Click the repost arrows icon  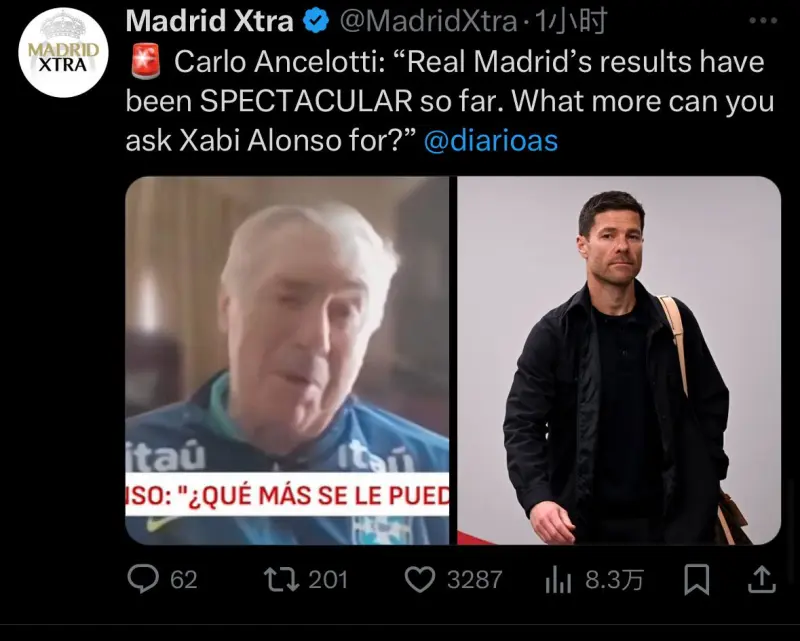[282, 580]
